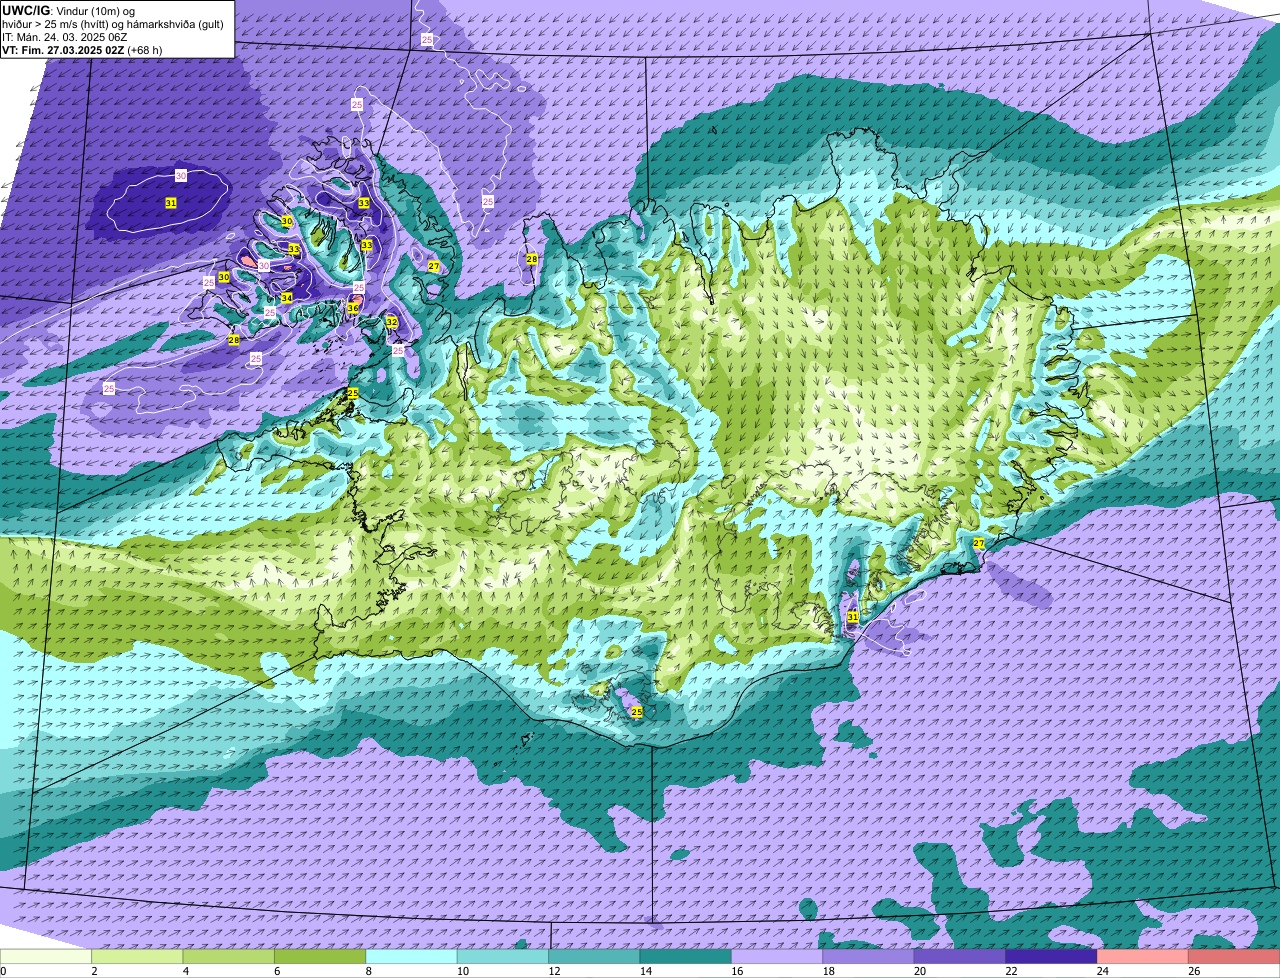Click the legend tick value 26
Screen dimensions: 1280x978
click(x=1194, y=971)
